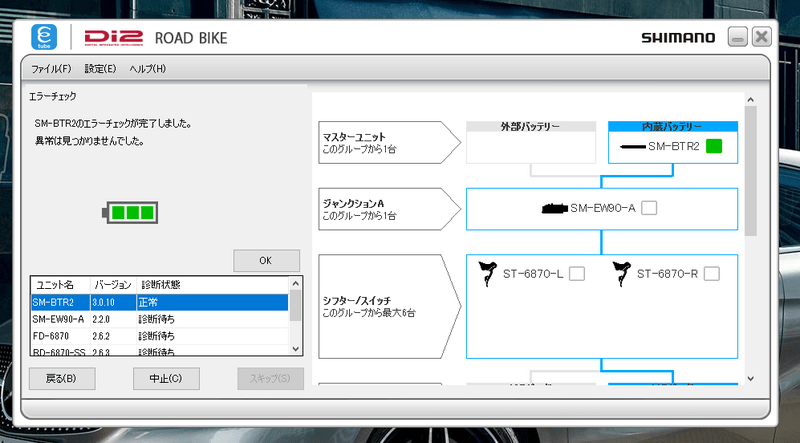Click the マスターユニット group label
Screen dimensions: 800x443
(389, 142)
